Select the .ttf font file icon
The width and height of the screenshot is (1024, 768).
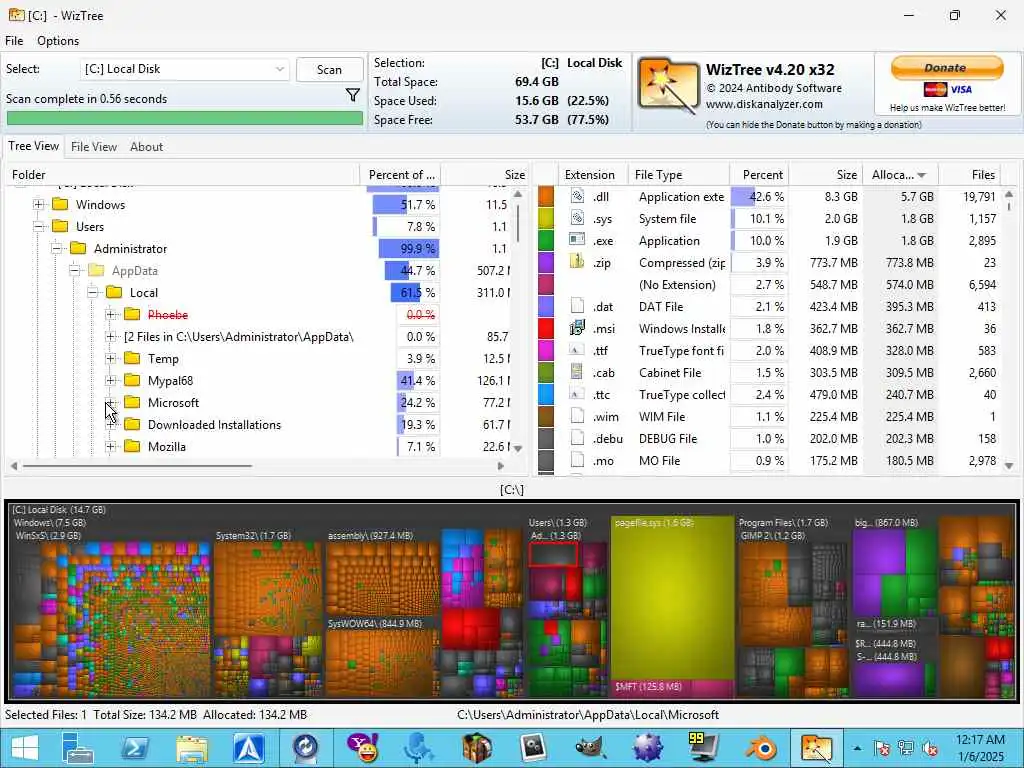tap(577, 350)
